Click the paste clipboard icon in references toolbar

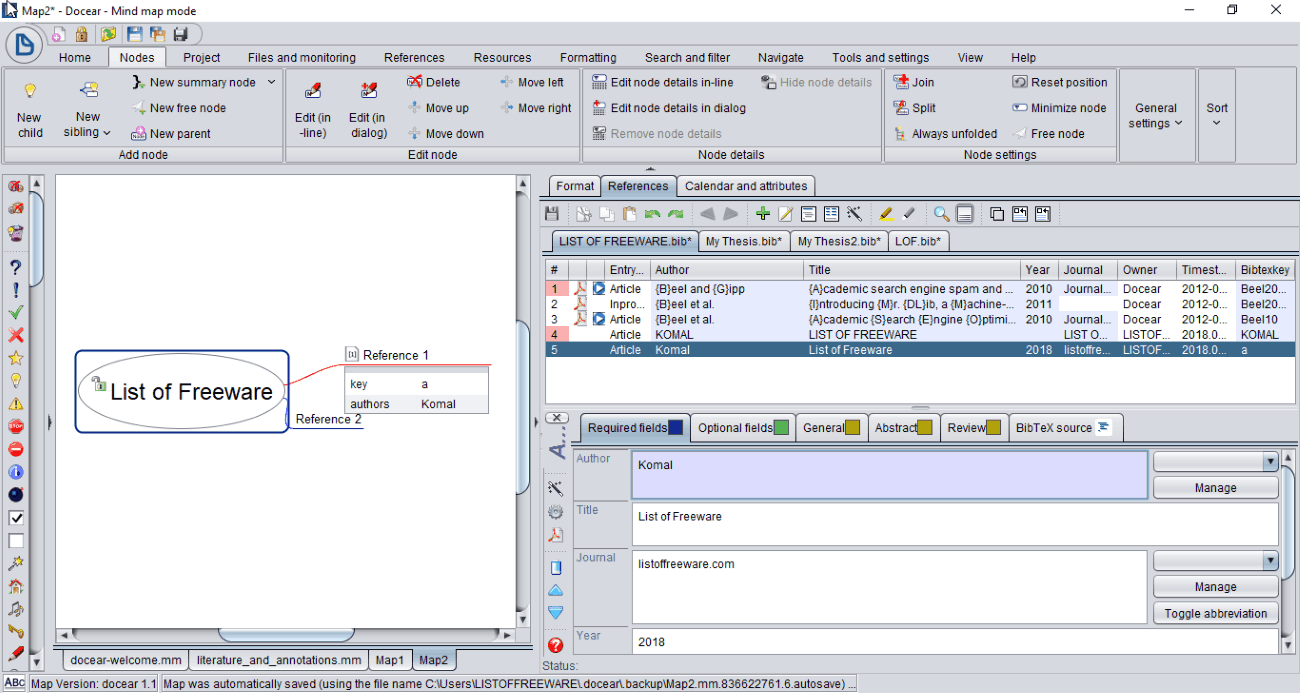click(x=629, y=213)
